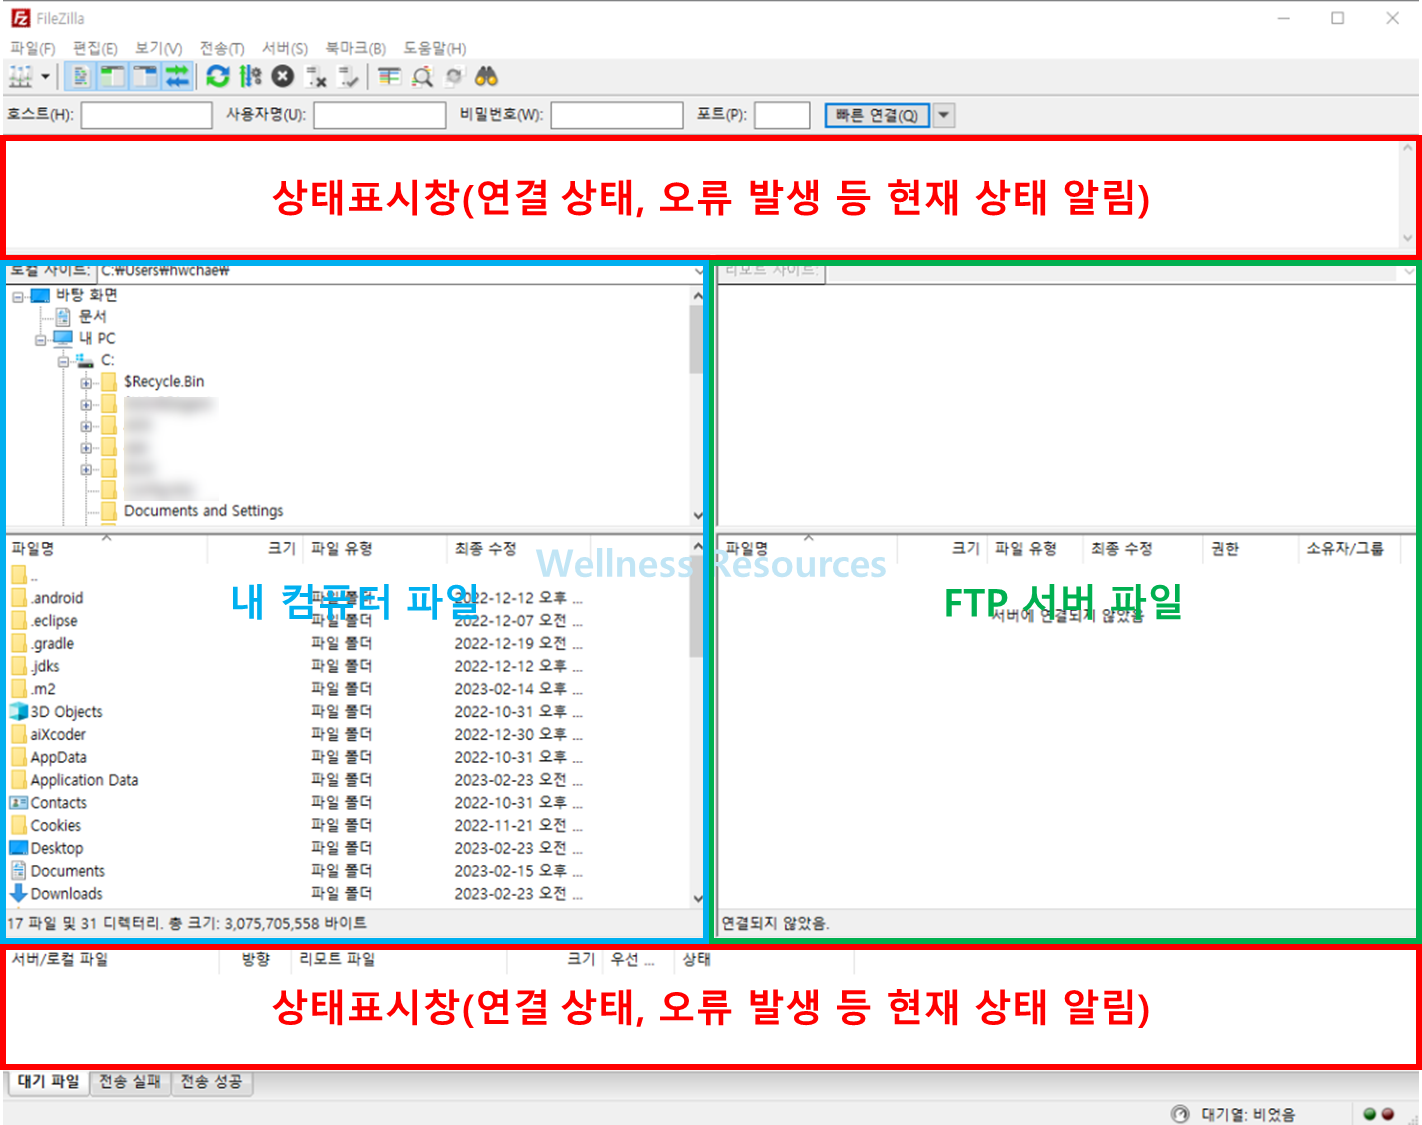Open the directory listing filters dialog
The height and width of the screenshot is (1125, 1422).
point(389,77)
